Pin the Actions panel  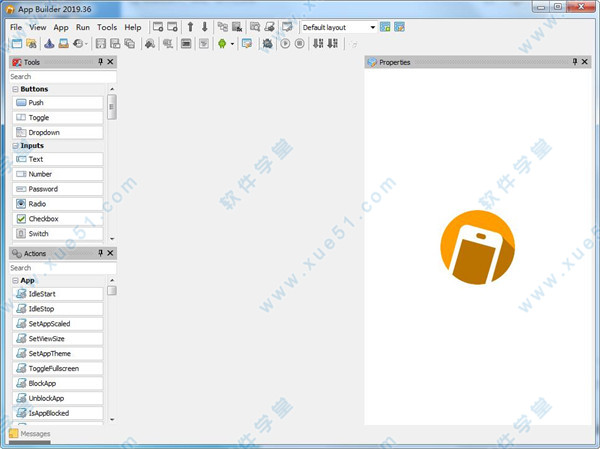point(100,253)
